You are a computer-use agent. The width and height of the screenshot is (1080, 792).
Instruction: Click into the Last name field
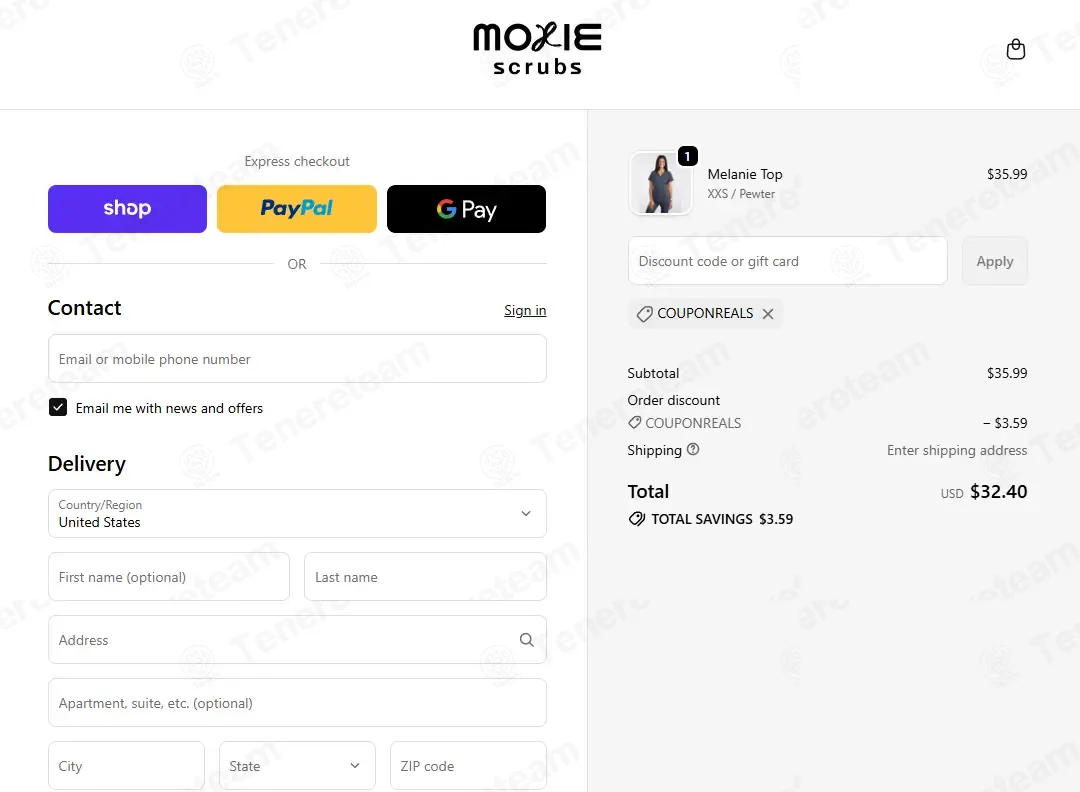pyautogui.click(x=425, y=576)
